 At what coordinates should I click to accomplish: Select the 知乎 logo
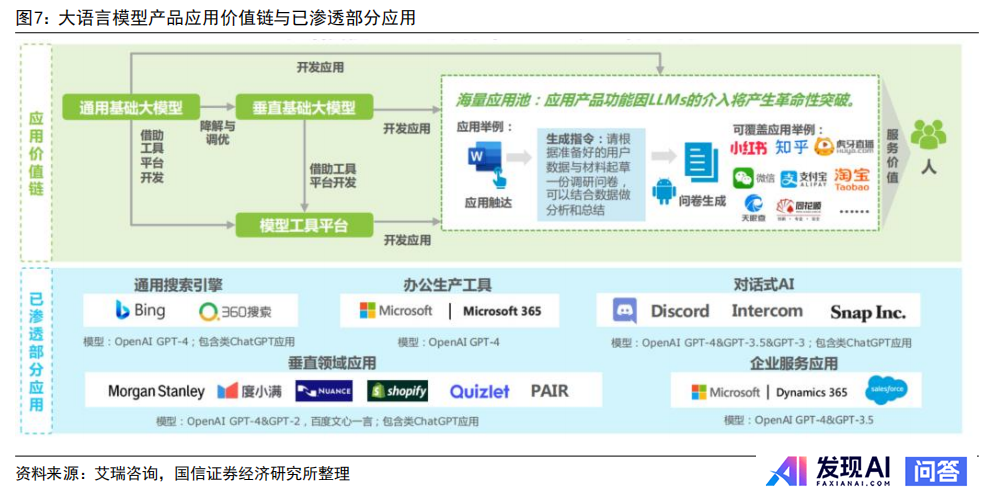(792, 147)
